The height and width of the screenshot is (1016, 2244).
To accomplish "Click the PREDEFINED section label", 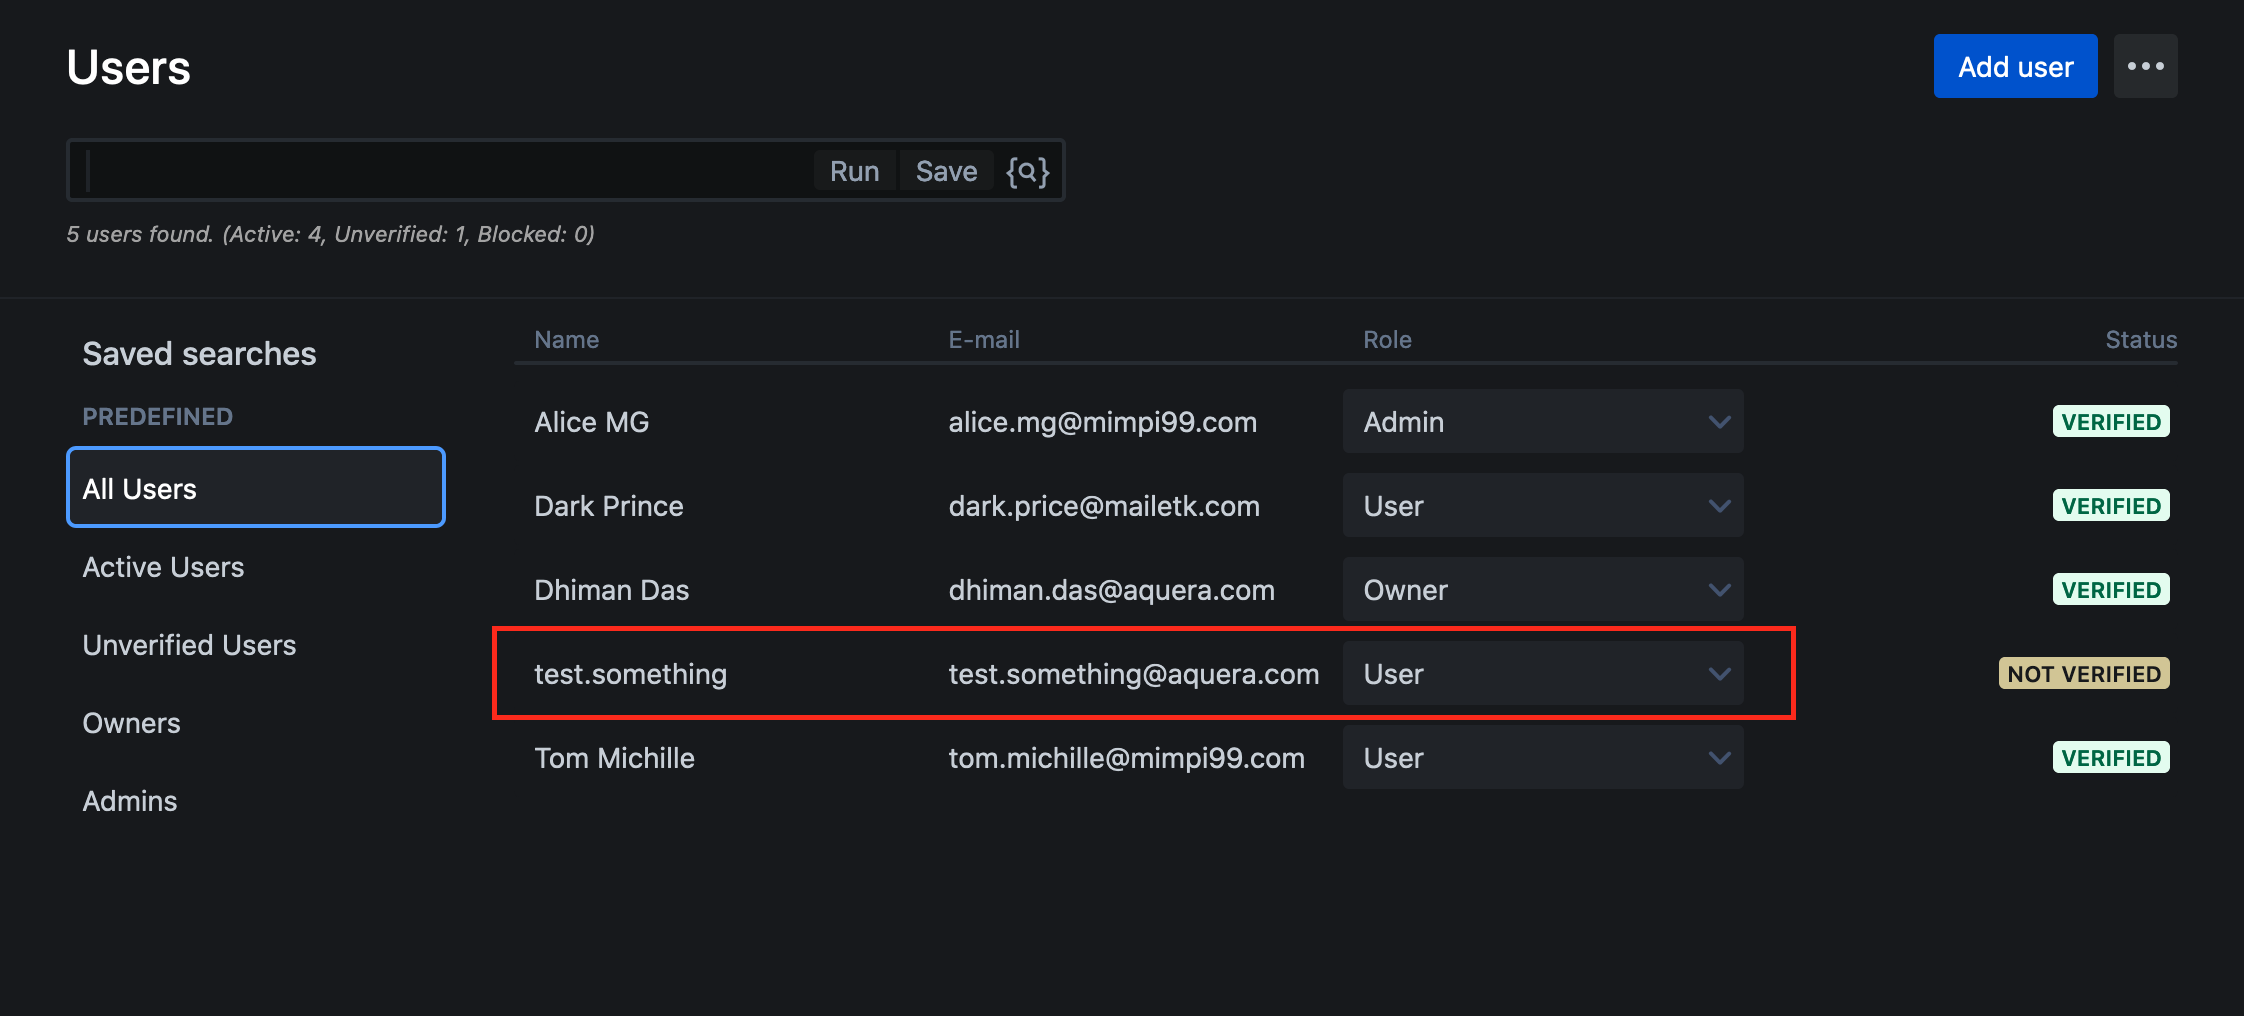I will tap(157, 416).
